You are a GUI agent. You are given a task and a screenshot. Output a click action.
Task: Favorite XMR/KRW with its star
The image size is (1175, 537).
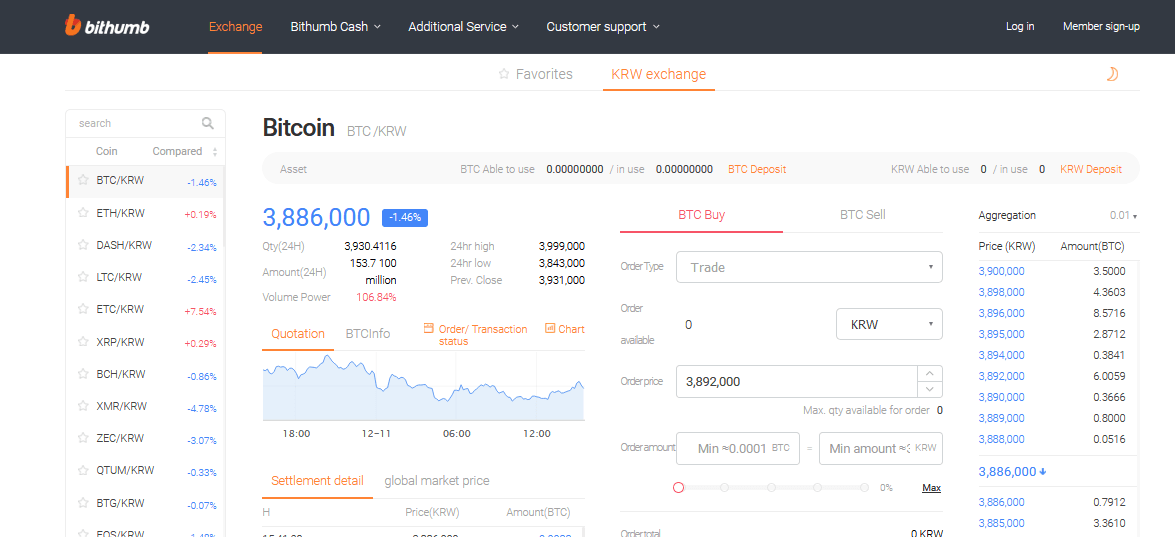click(x=83, y=406)
